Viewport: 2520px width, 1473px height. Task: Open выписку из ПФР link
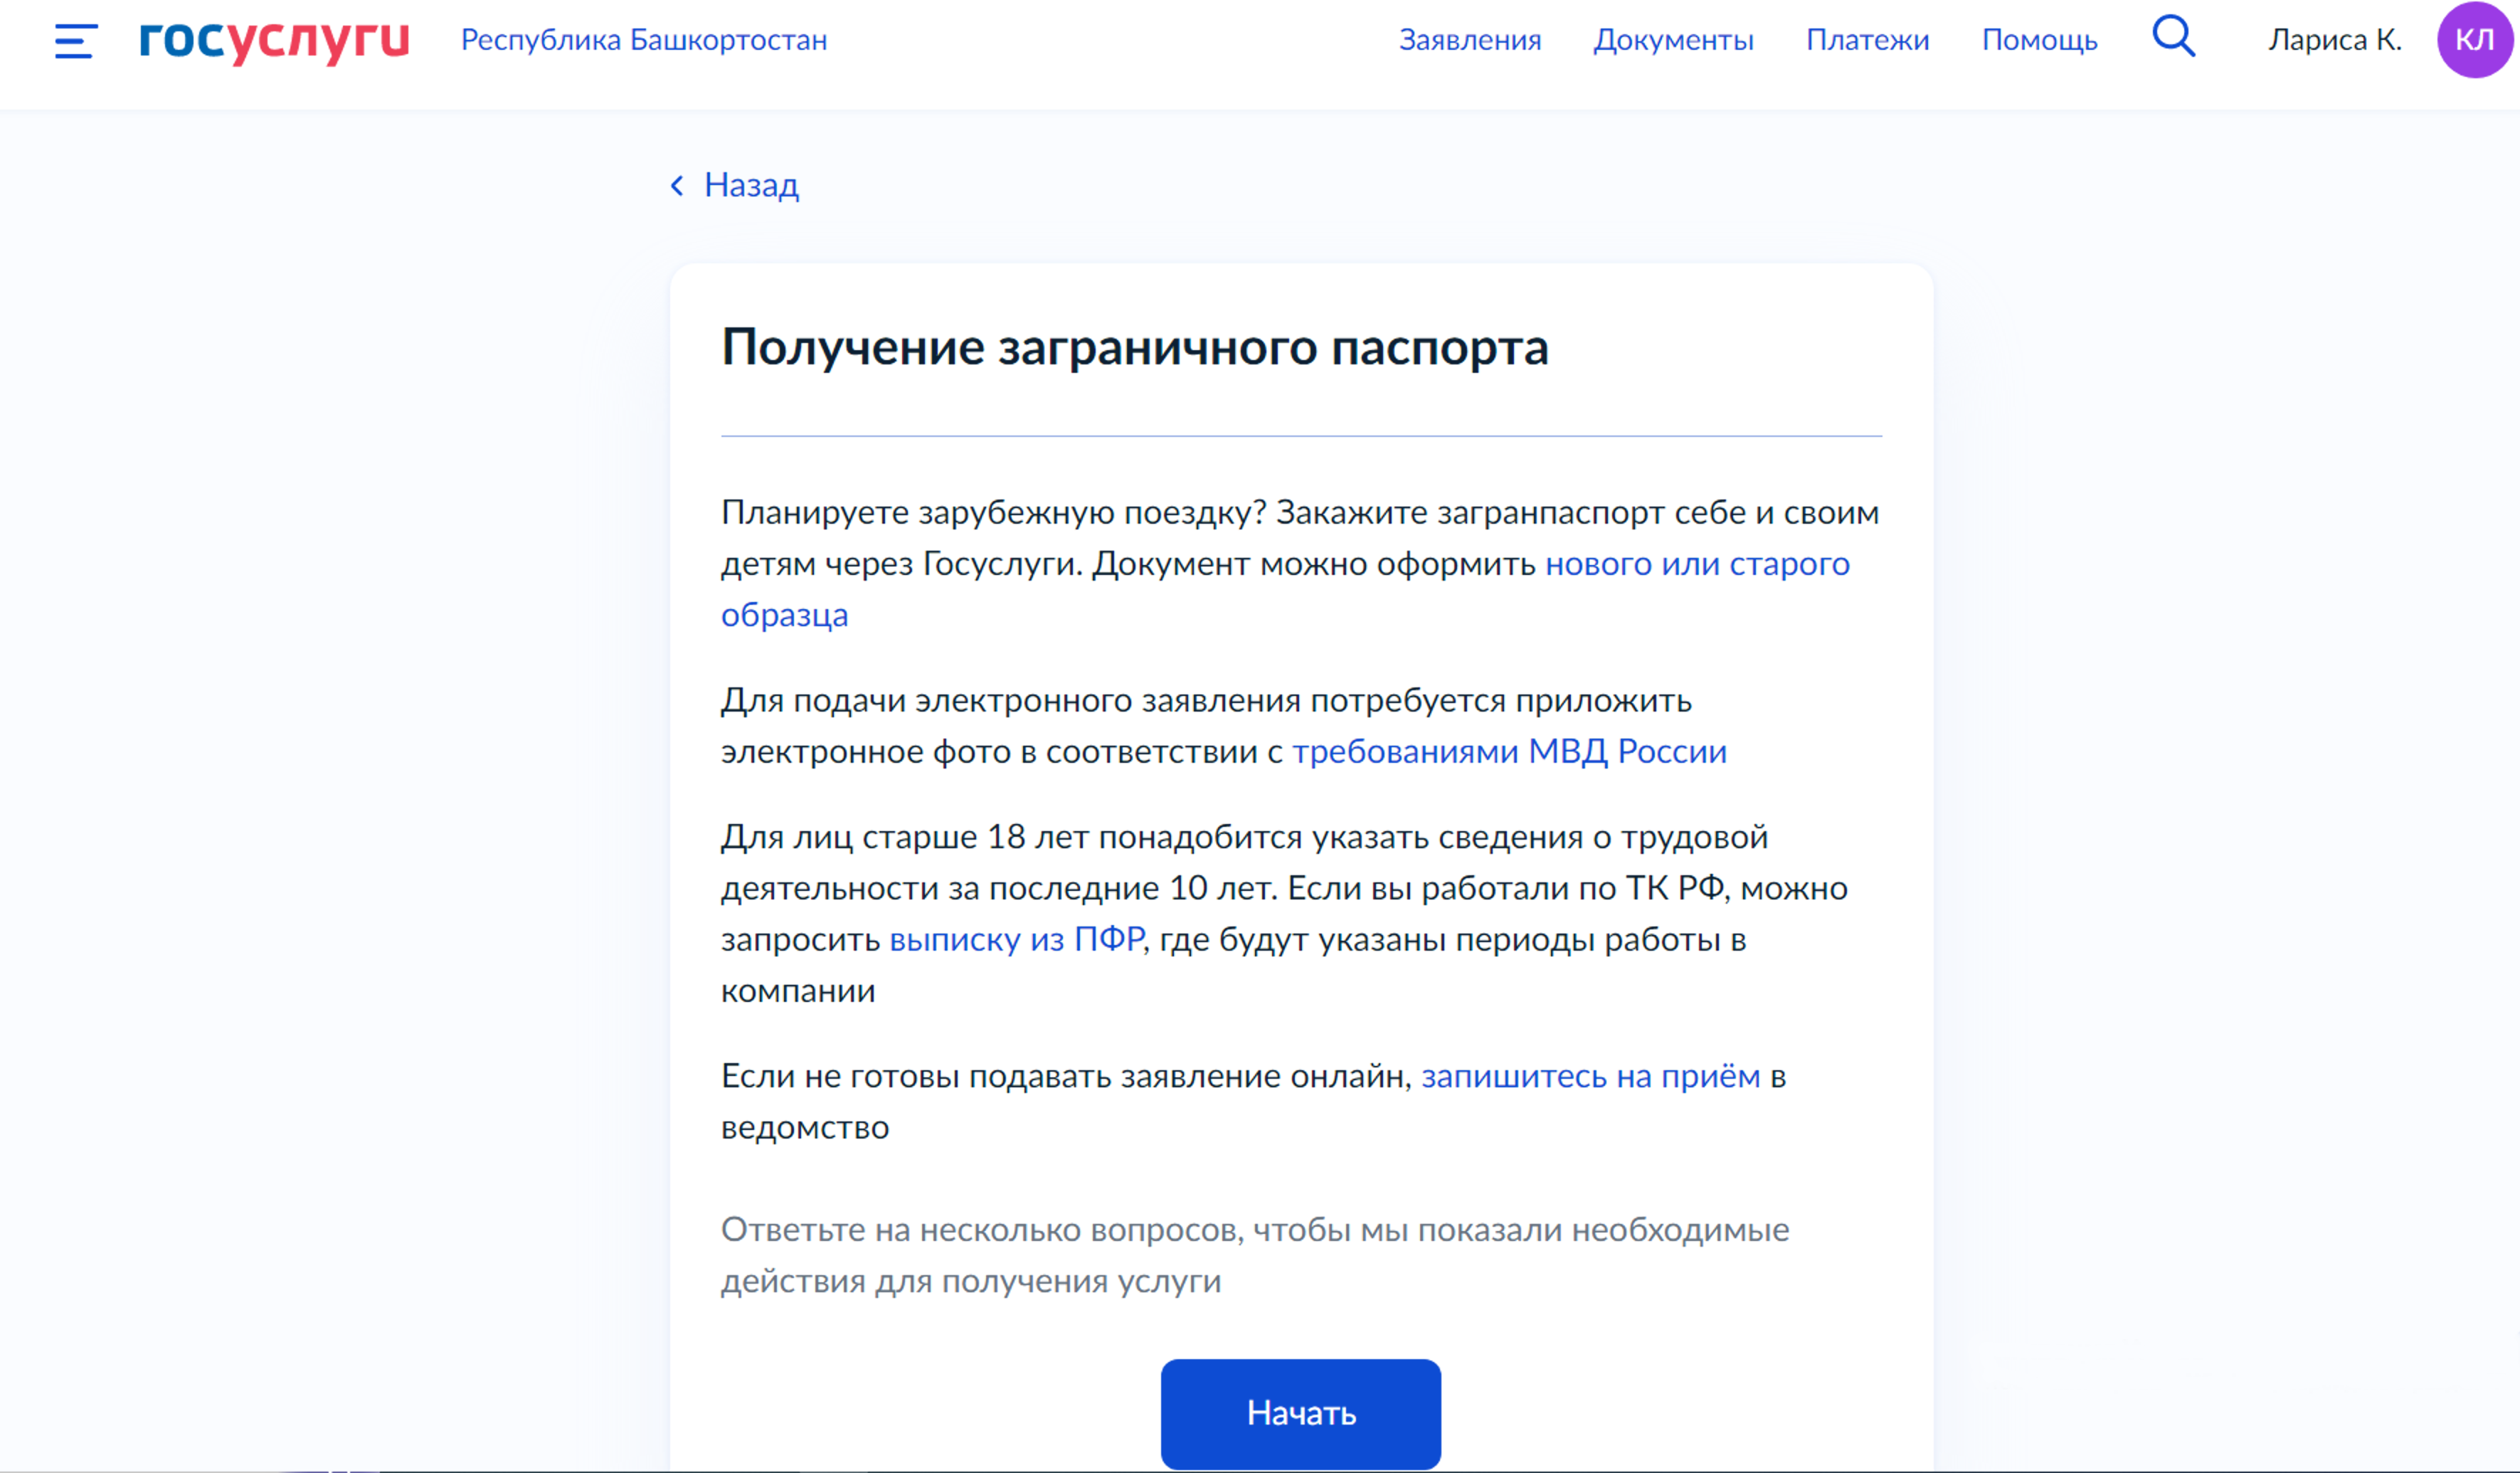point(1016,939)
